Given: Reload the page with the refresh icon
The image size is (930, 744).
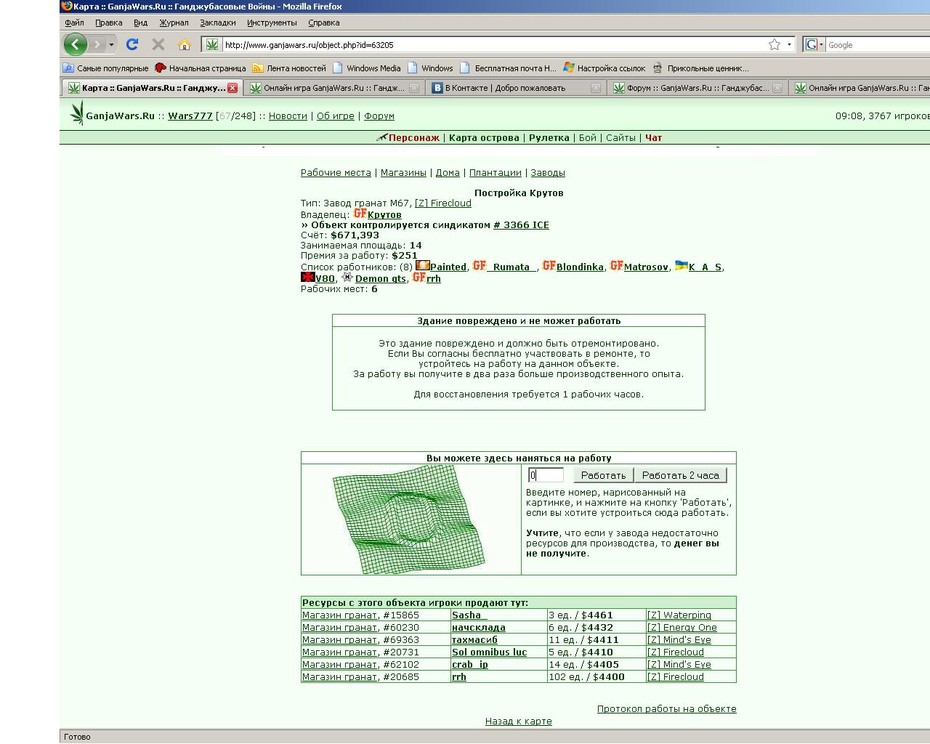Looking at the screenshot, I should click(x=132, y=44).
